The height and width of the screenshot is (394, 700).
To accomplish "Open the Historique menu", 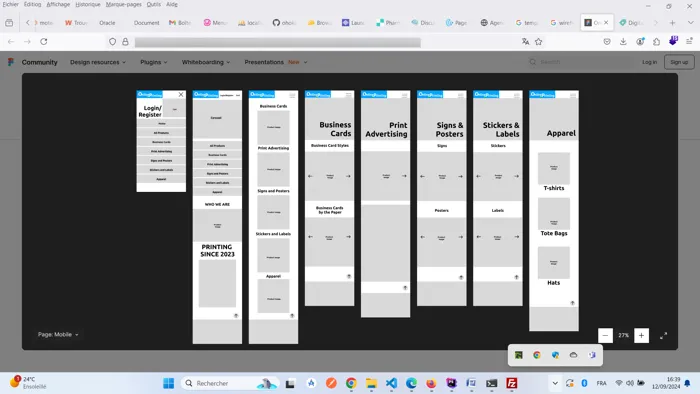I will 88,4.
